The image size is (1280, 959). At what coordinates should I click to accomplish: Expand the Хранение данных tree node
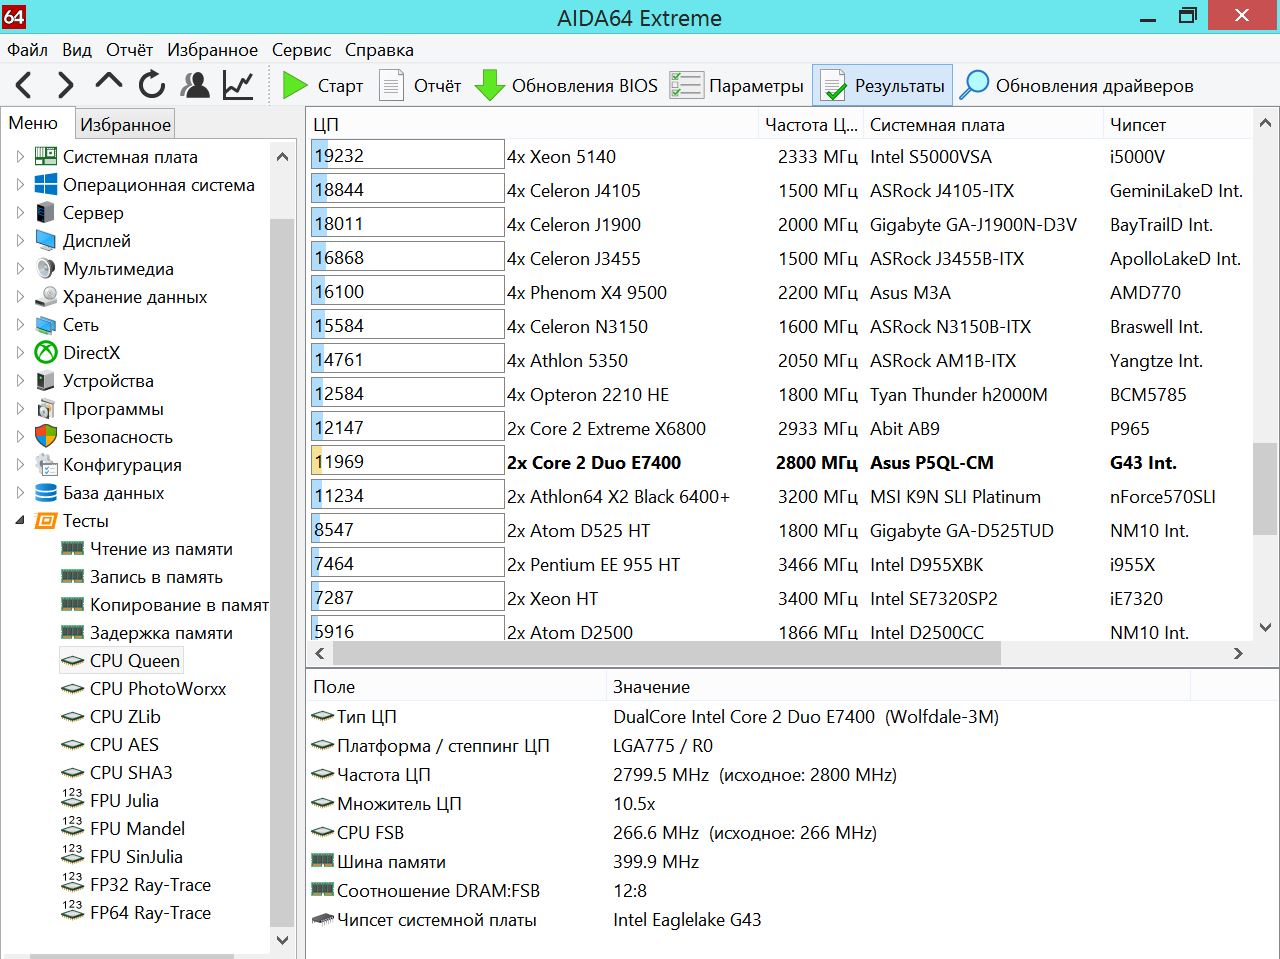(x=20, y=296)
